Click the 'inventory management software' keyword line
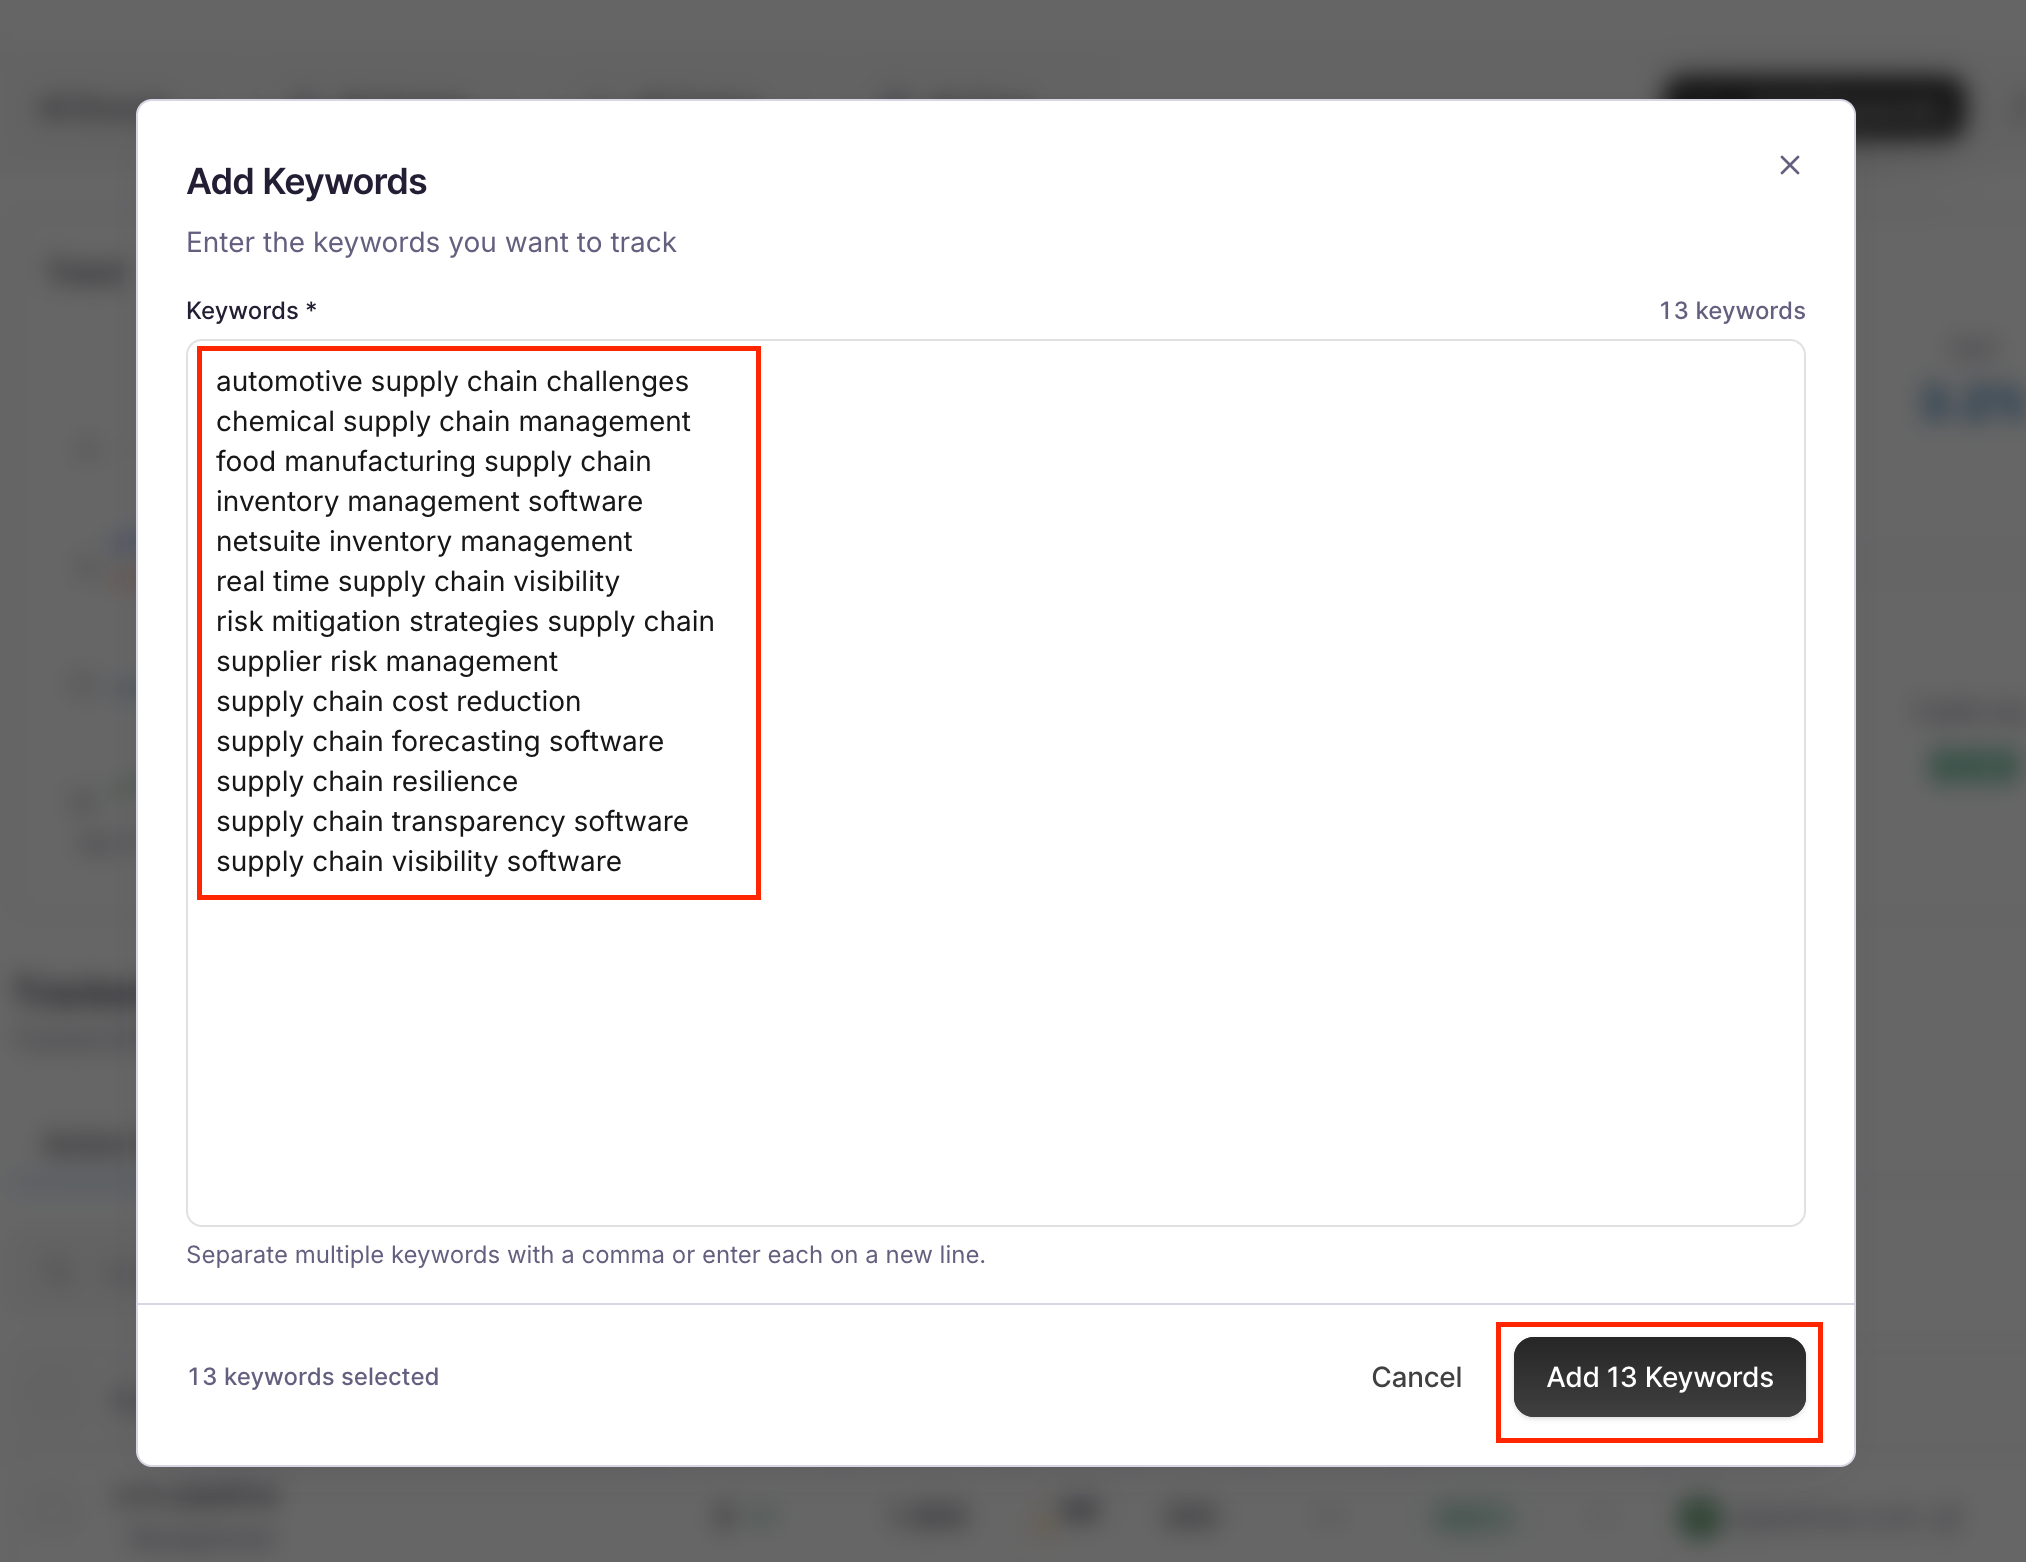 (429, 502)
